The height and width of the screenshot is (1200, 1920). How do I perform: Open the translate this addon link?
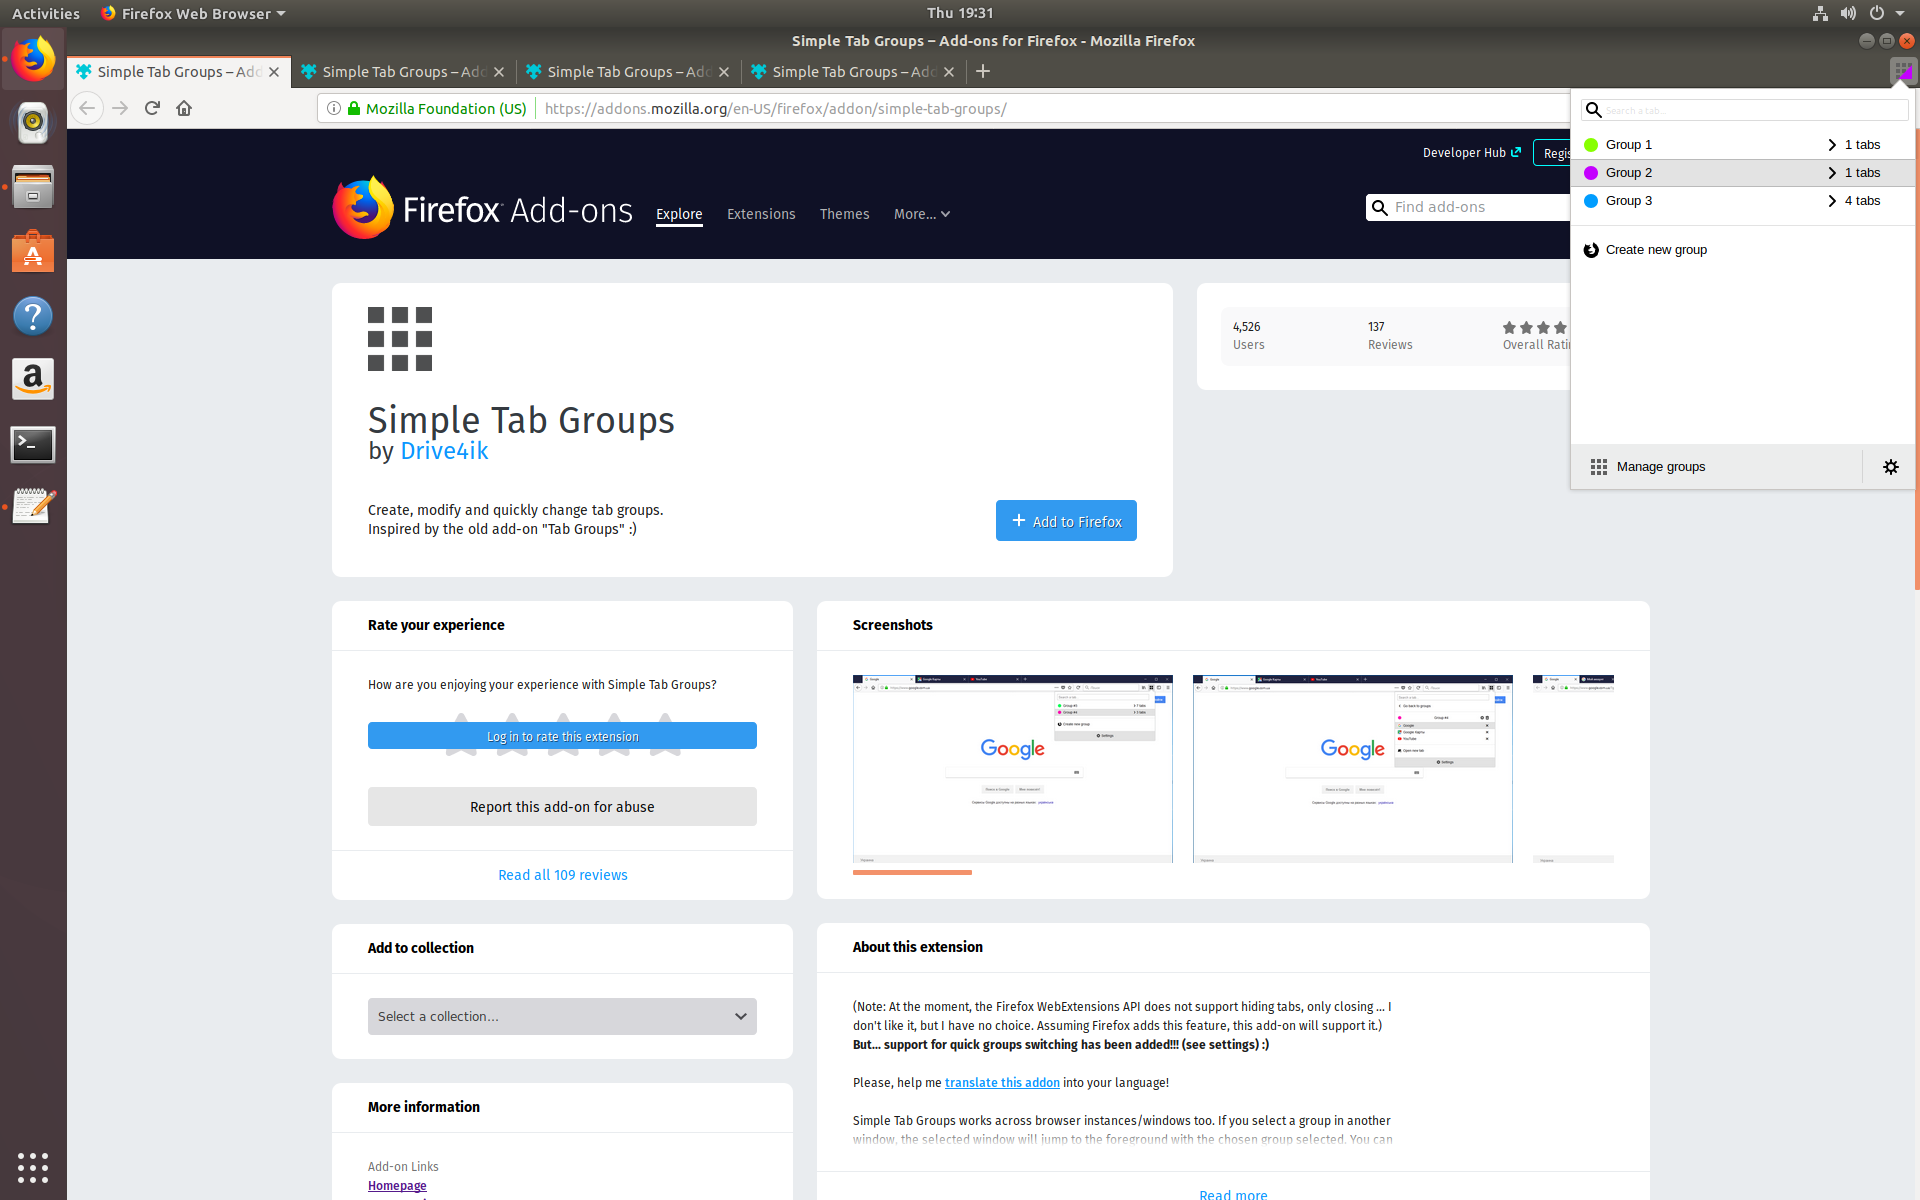pyautogui.click(x=1001, y=1082)
